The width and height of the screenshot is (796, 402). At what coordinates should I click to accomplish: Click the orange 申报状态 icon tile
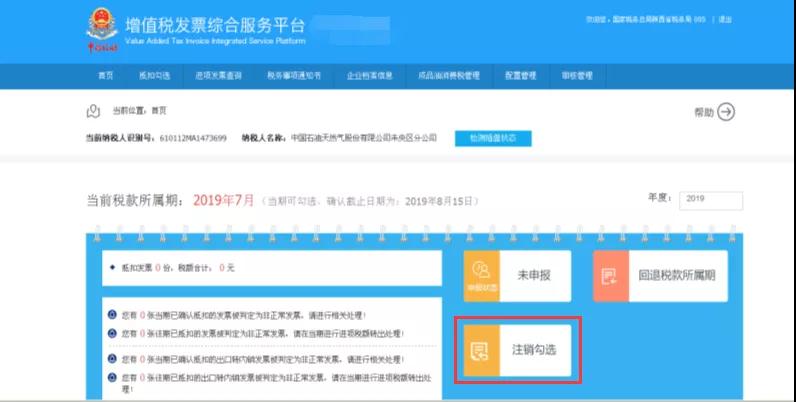click(481, 276)
